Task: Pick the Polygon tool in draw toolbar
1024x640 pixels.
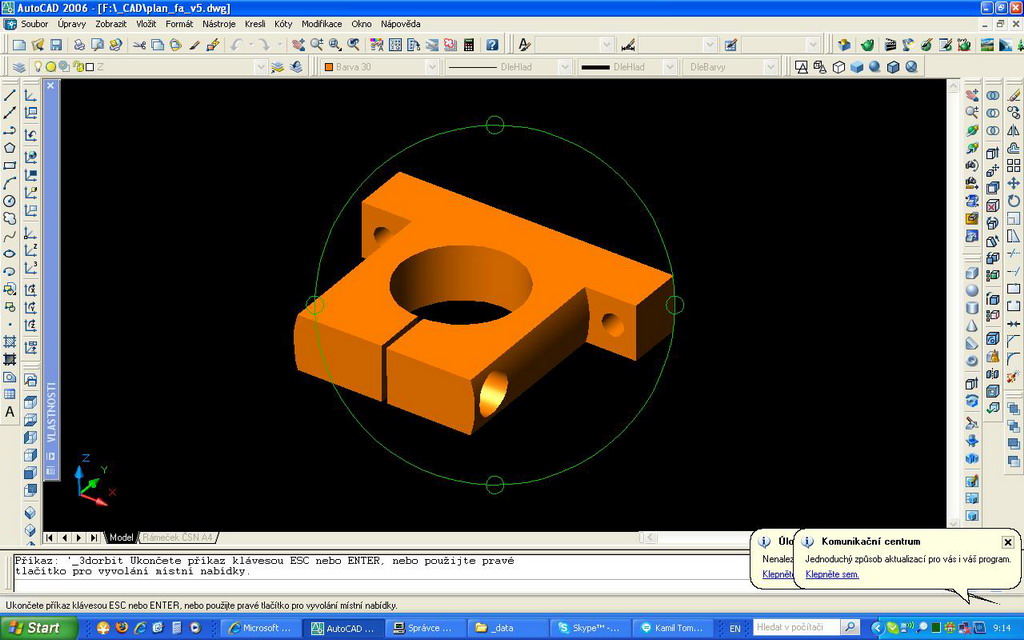Action: [10, 148]
